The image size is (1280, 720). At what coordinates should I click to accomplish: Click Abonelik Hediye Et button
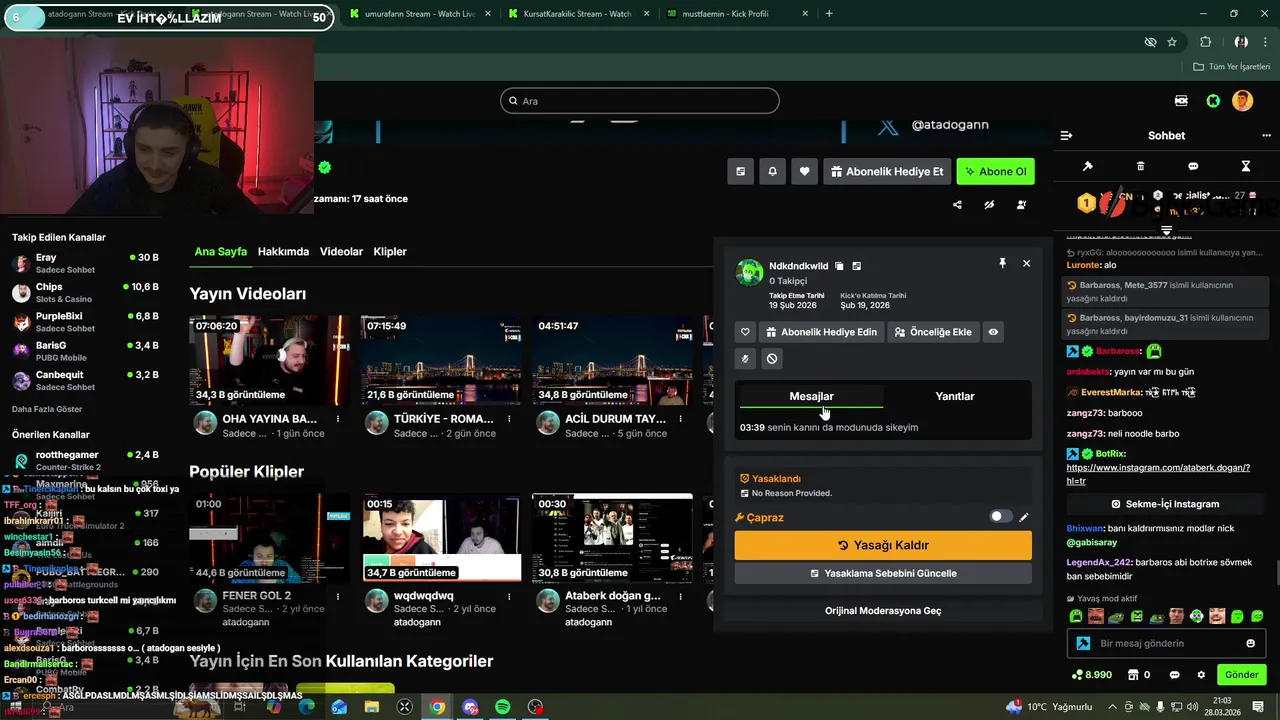tap(886, 171)
